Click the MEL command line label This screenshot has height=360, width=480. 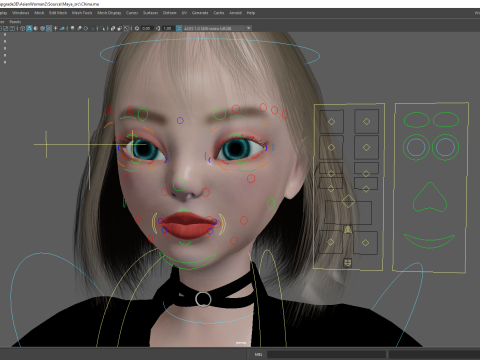tap(259, 354)
